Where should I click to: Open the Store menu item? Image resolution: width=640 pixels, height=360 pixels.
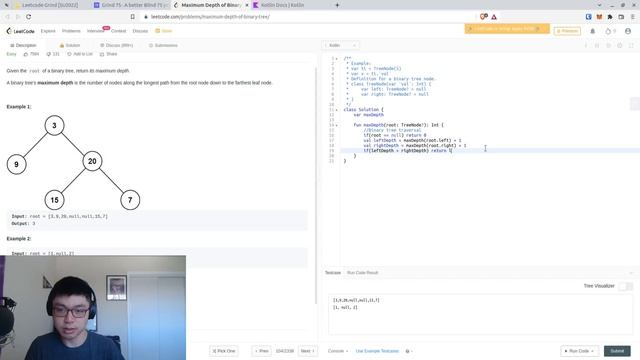pos(164,31)
